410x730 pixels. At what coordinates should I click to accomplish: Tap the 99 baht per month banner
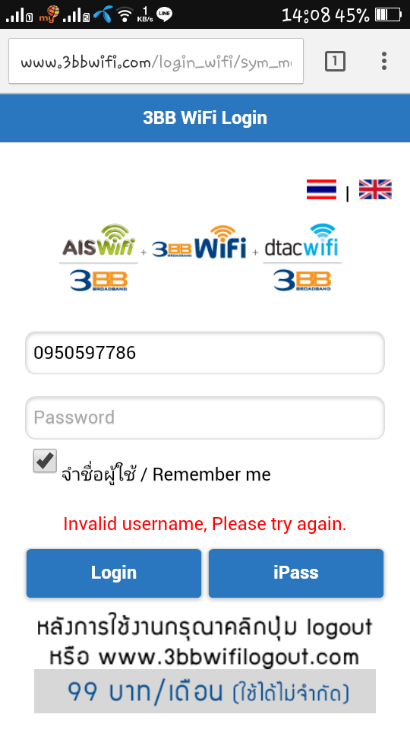(205, 691)
